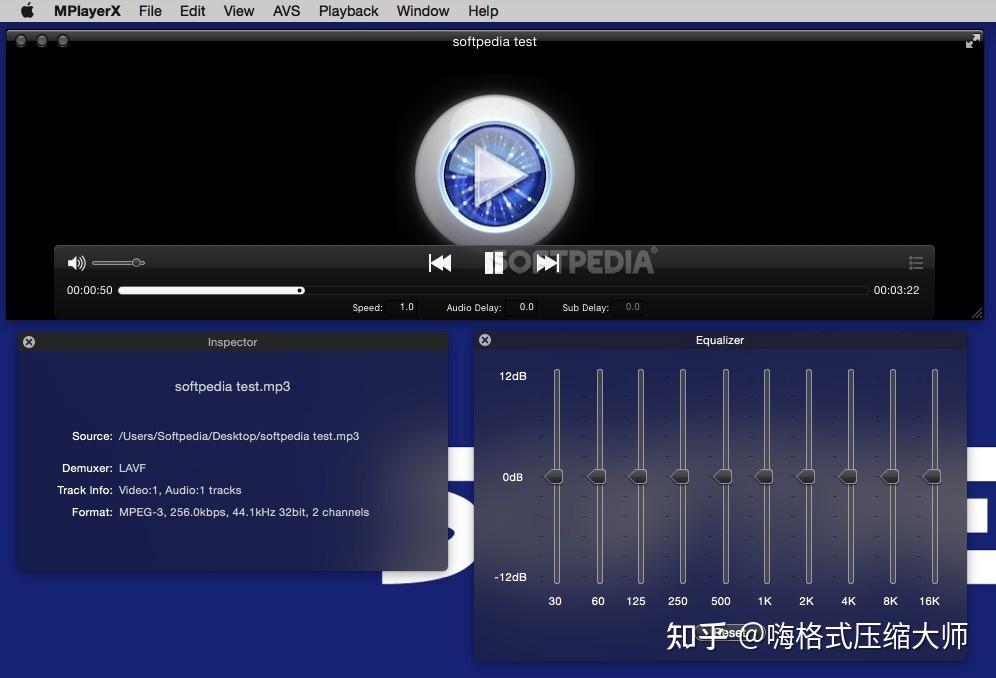
Task: Pause playback using the pause icon
Action: [x=494, y=262]
